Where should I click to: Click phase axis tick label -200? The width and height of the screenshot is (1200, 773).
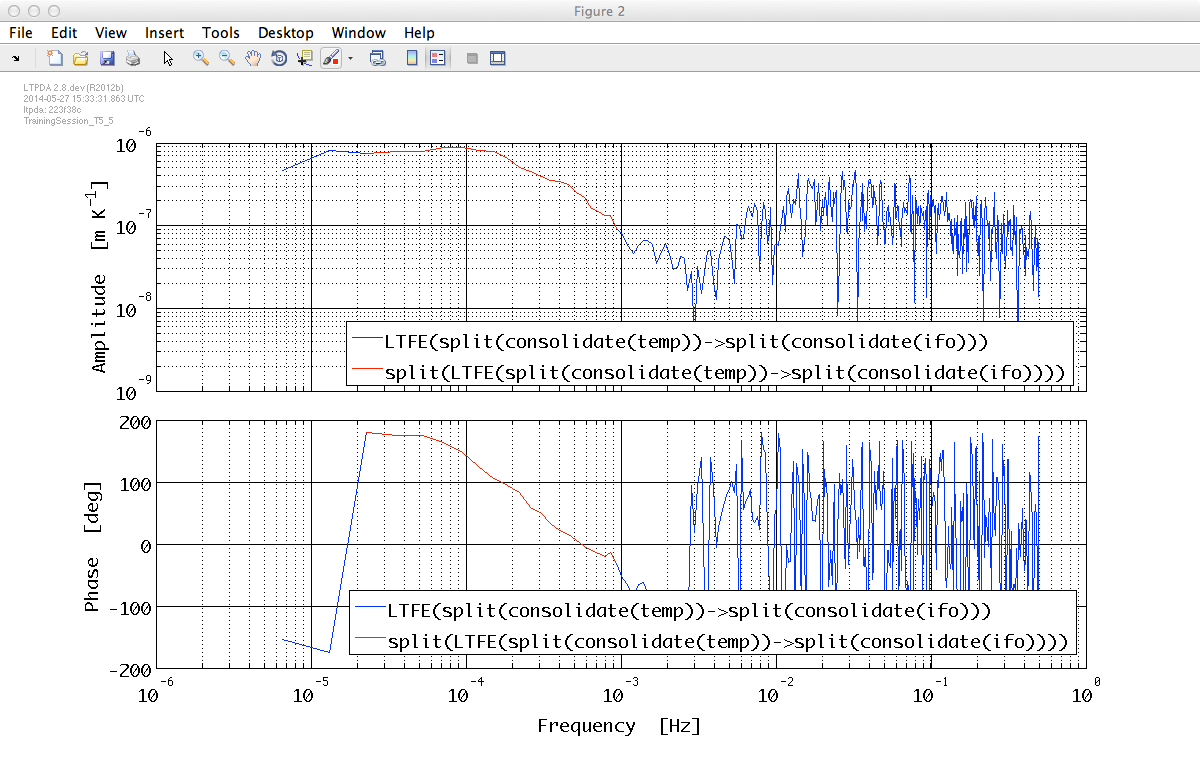click(x=129, y=668)
